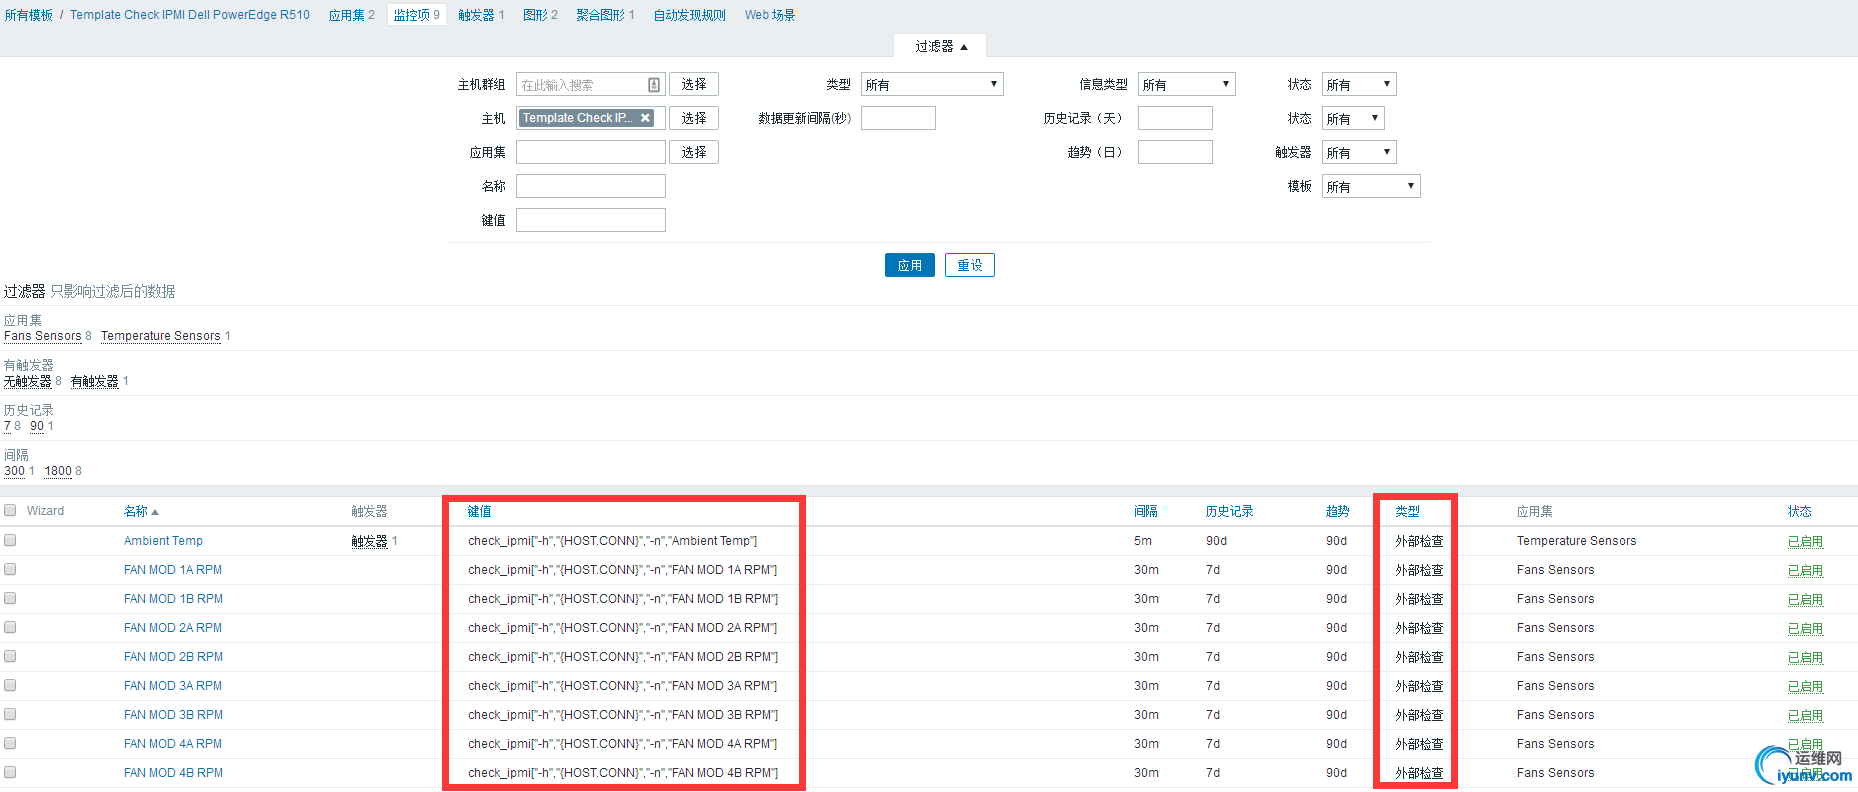This screenshot has height=792, width=1858.
Task: Click into the 应用集 input field
Action: [x=591, y=152]
